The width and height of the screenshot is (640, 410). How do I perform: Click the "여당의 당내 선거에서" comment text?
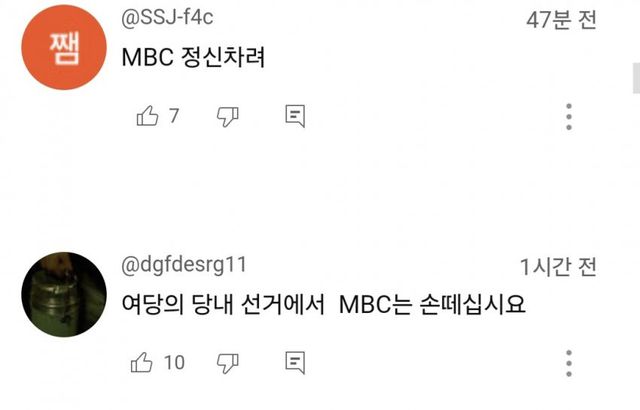coord(223,304)
